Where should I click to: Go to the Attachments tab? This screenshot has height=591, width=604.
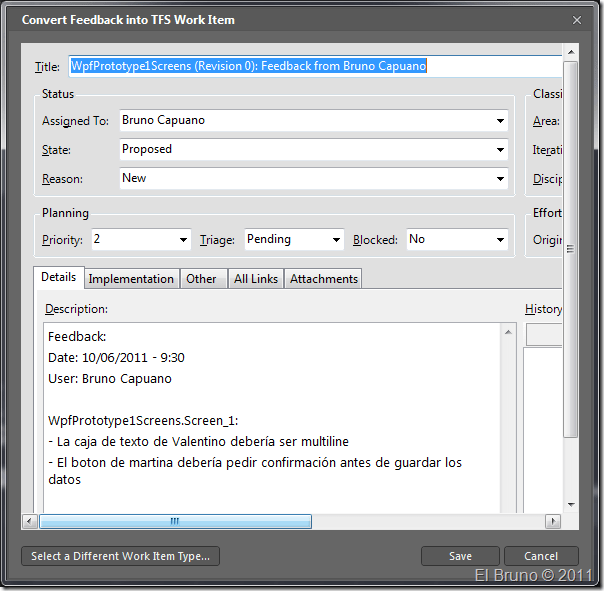click(x=323, y=279)
